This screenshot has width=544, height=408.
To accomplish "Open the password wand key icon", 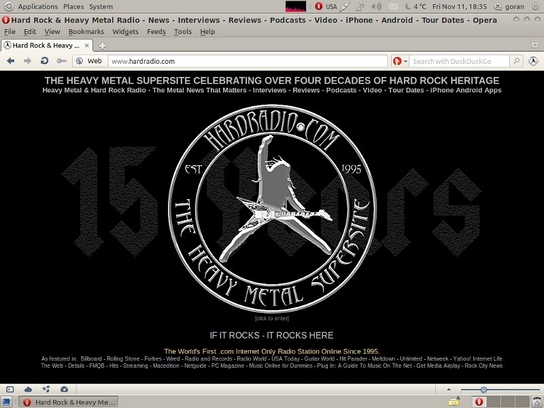I will [x=61, y=61].
